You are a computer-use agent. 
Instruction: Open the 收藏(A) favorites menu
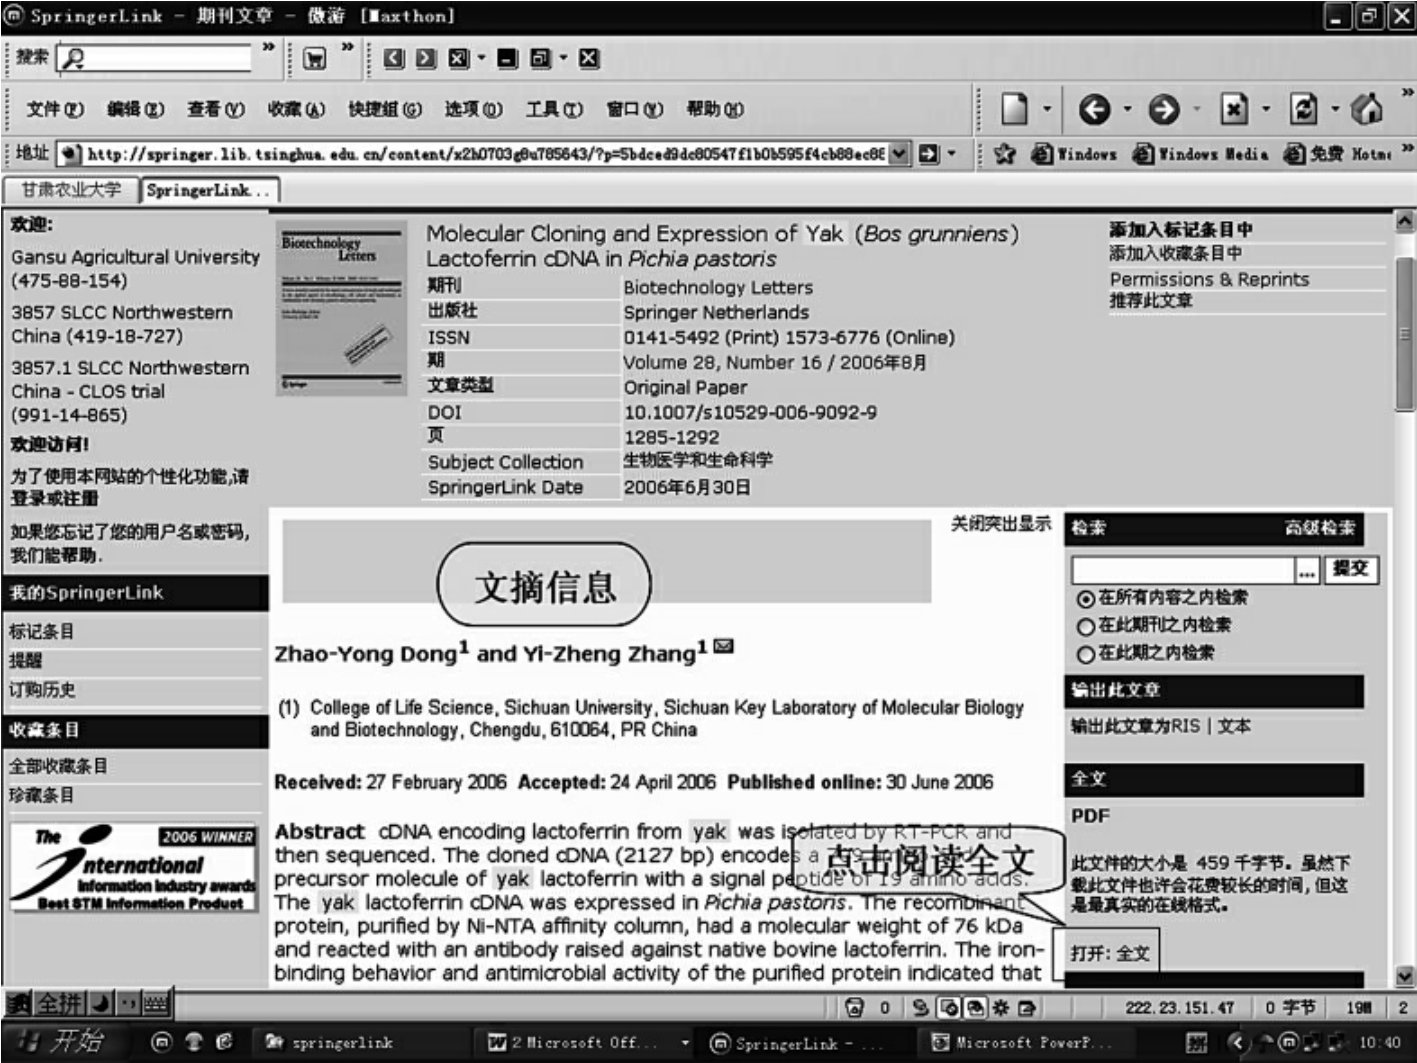pyautogui.click(x=296, y=109)
